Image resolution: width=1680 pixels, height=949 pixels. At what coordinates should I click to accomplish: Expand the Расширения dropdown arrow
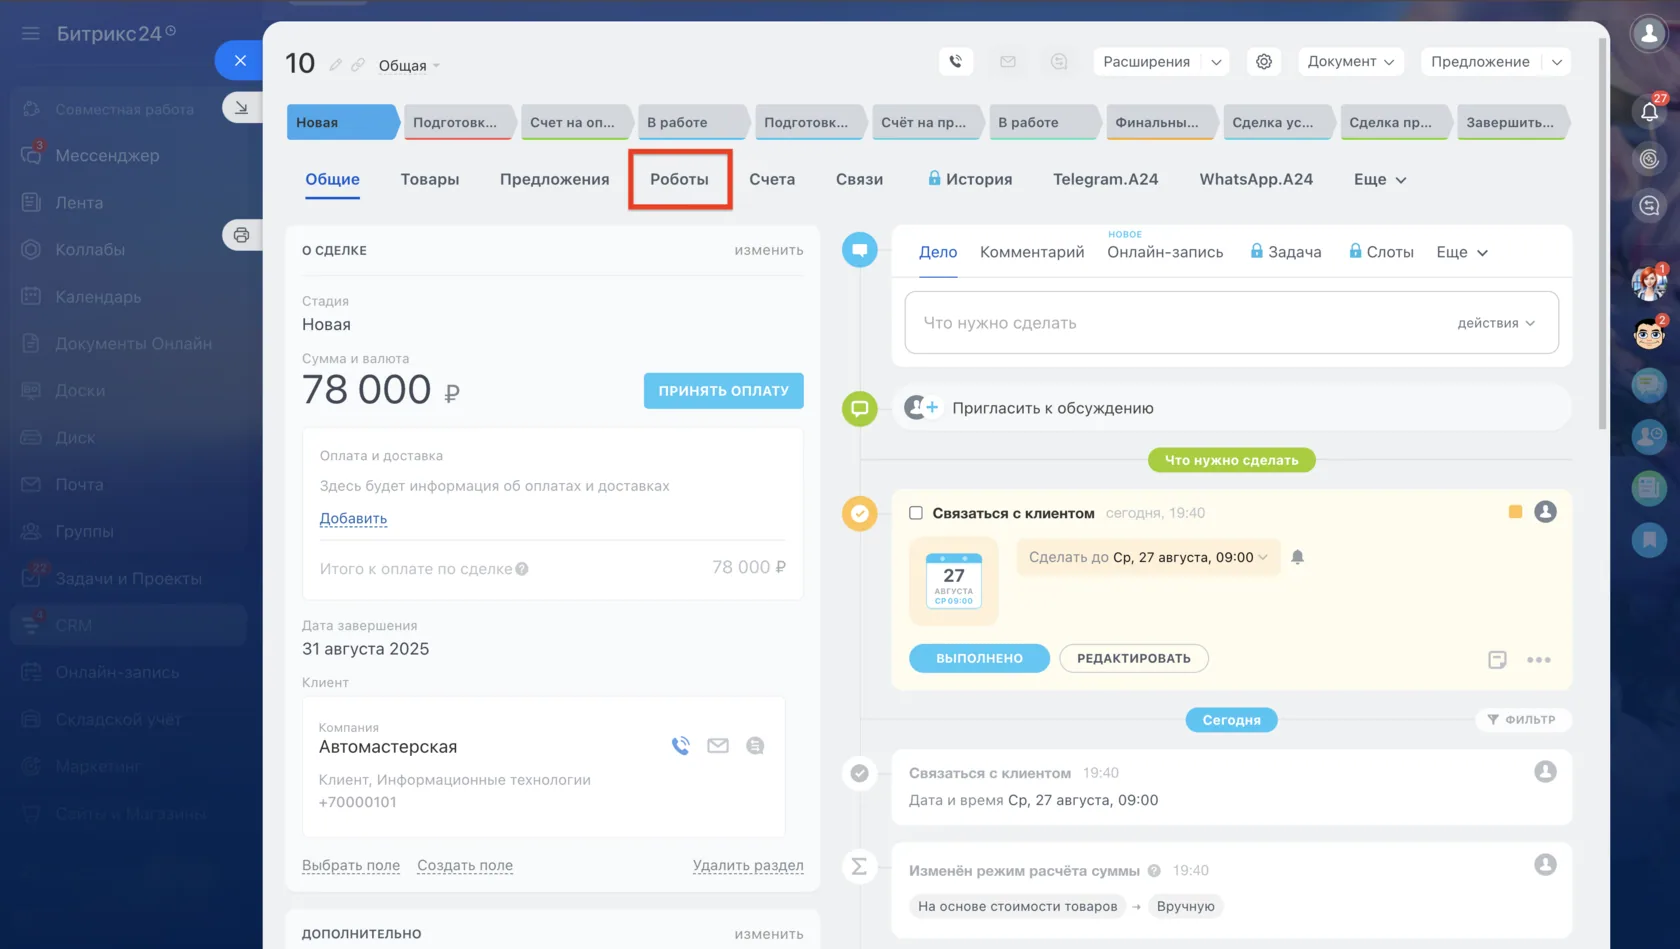click(x=1216, y=62)
